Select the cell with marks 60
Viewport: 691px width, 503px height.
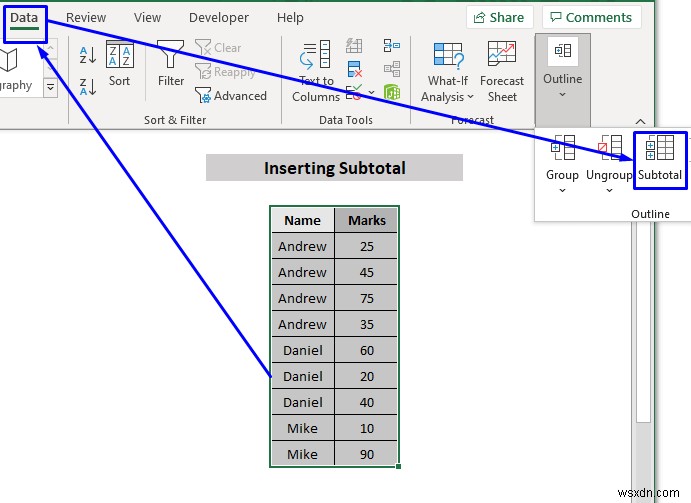point(366,350)
